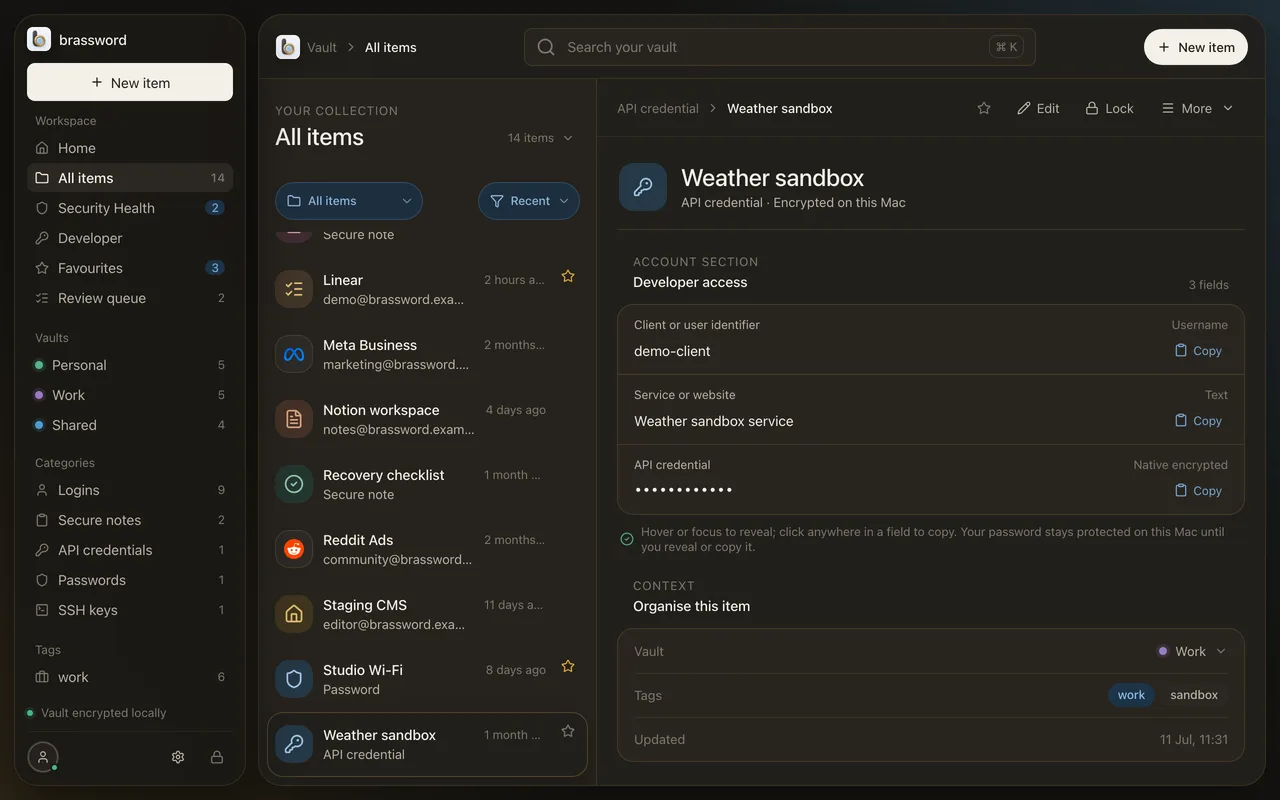Click the Meta Business logo icon
Screen dimensions: 1280x800
pos(294,354)
